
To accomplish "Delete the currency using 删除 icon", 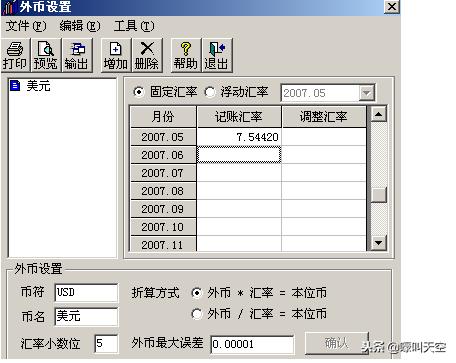I will tap(147, 55).
